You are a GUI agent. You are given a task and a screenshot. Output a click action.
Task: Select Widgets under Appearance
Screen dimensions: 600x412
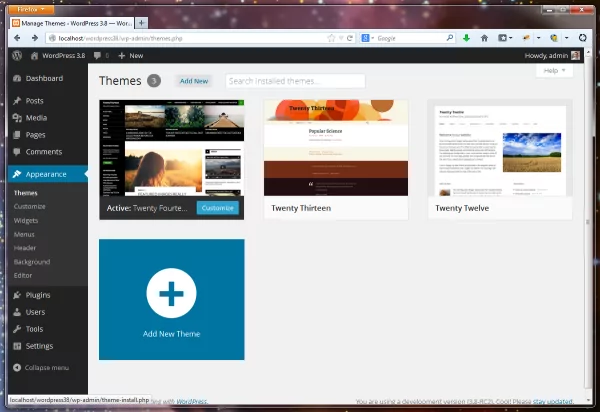pos(26,220)
